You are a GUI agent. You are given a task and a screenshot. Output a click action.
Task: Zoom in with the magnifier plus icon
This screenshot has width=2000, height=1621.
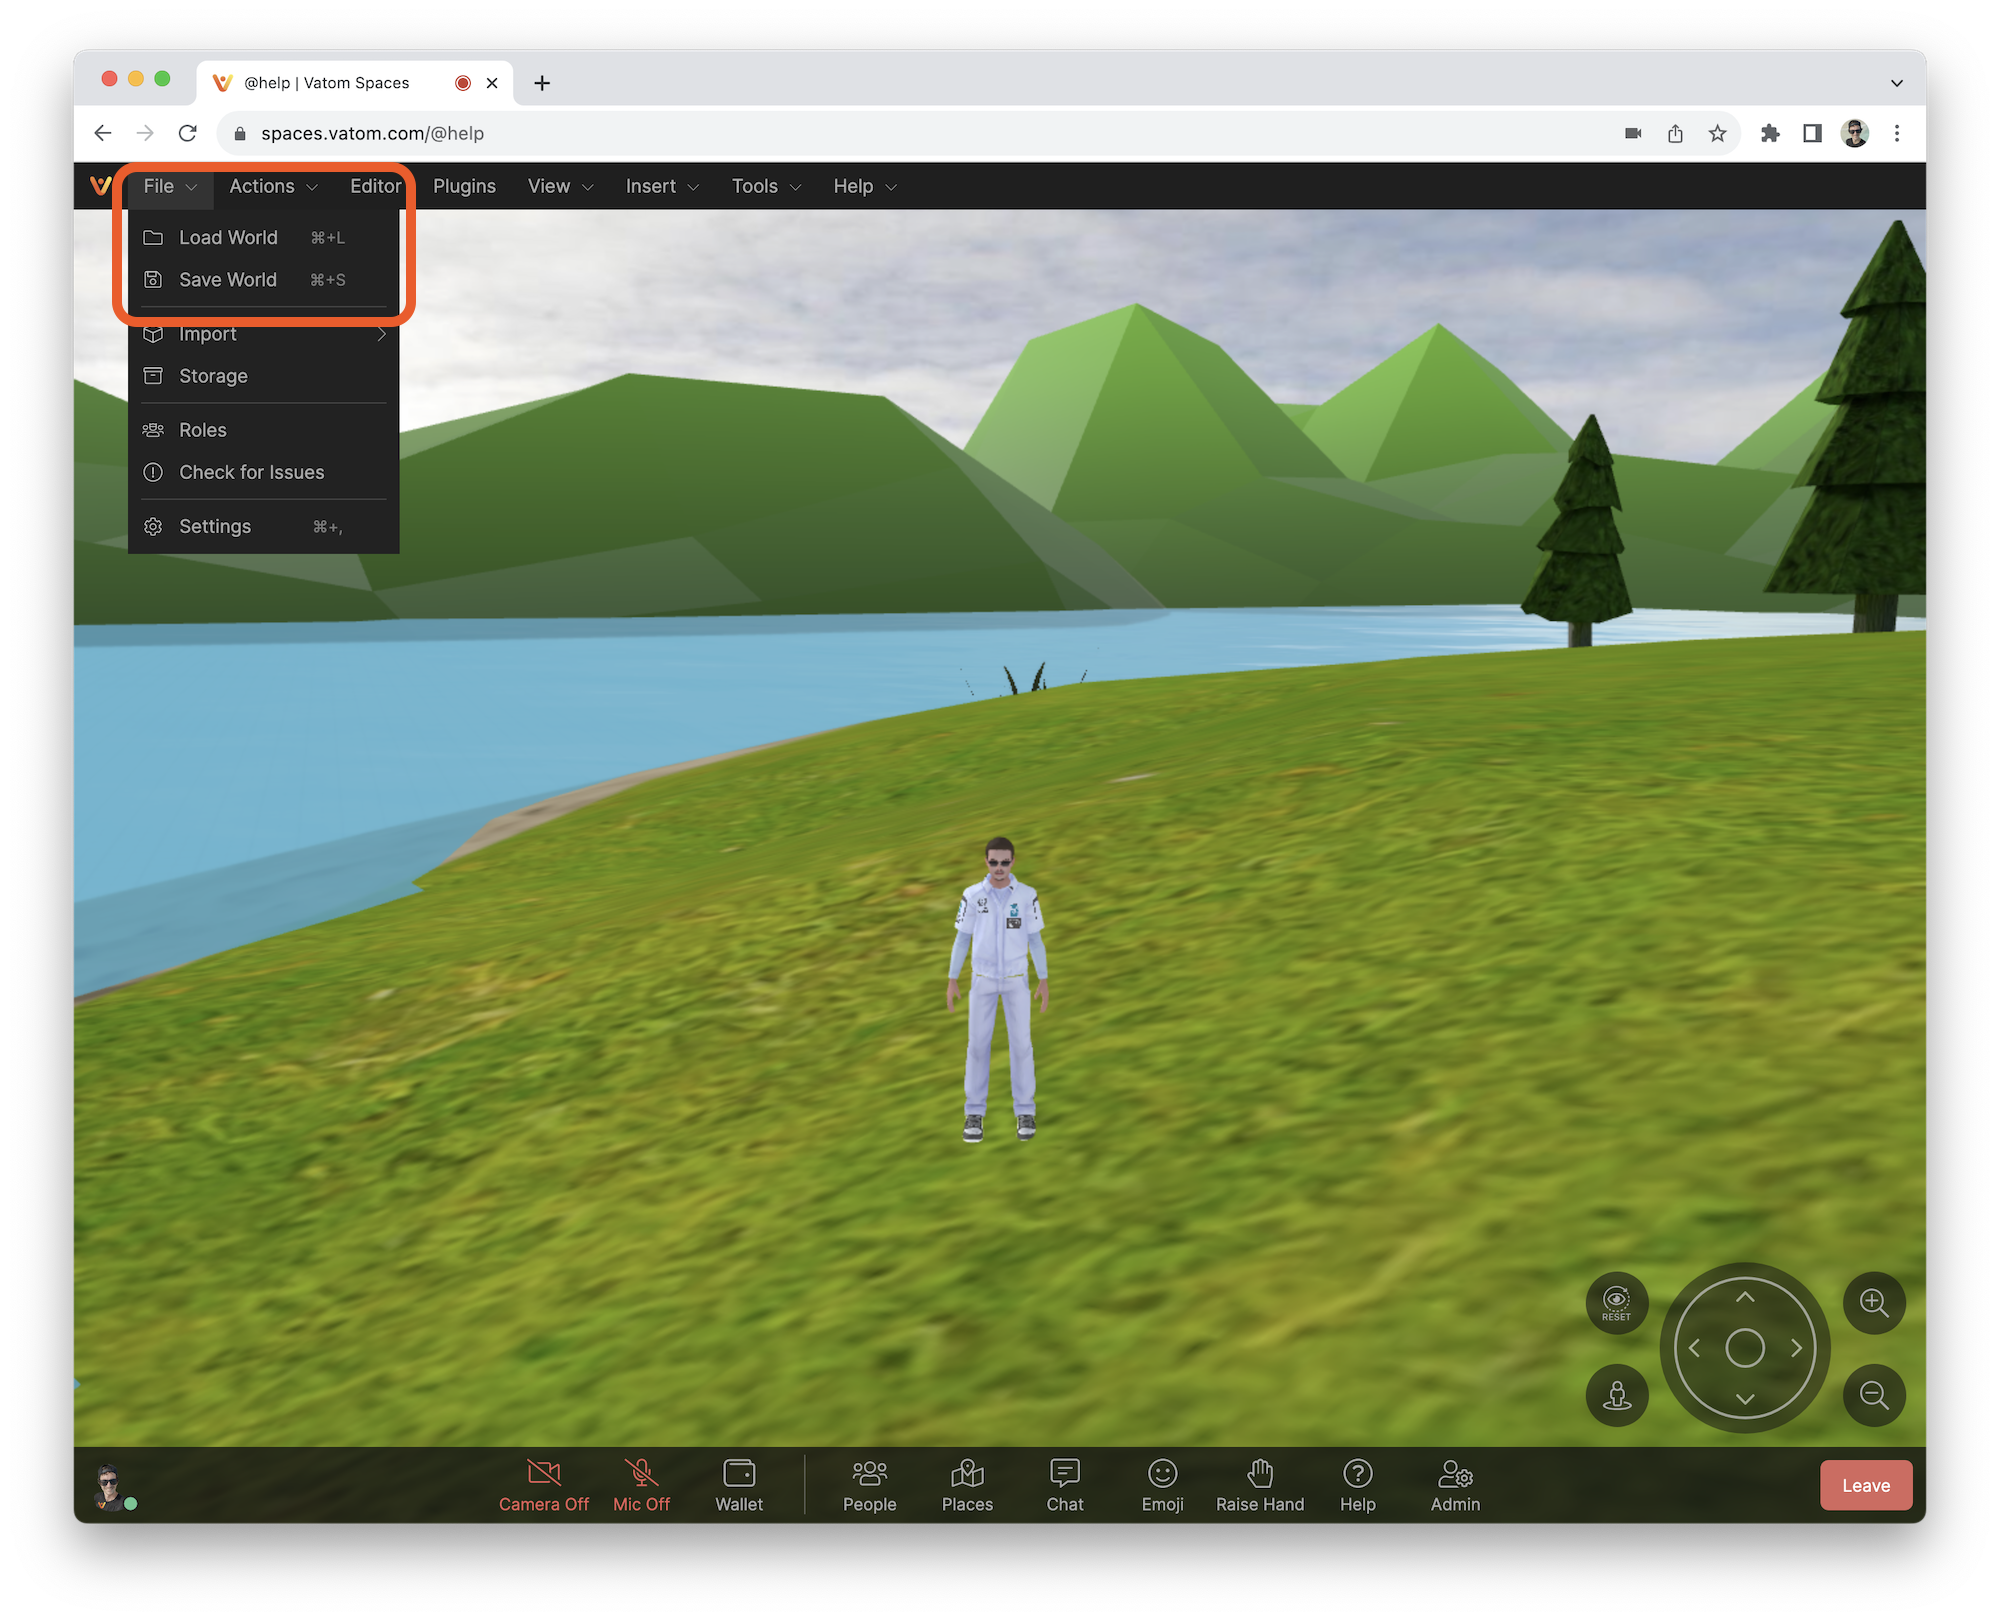tap(1874, 1303)
